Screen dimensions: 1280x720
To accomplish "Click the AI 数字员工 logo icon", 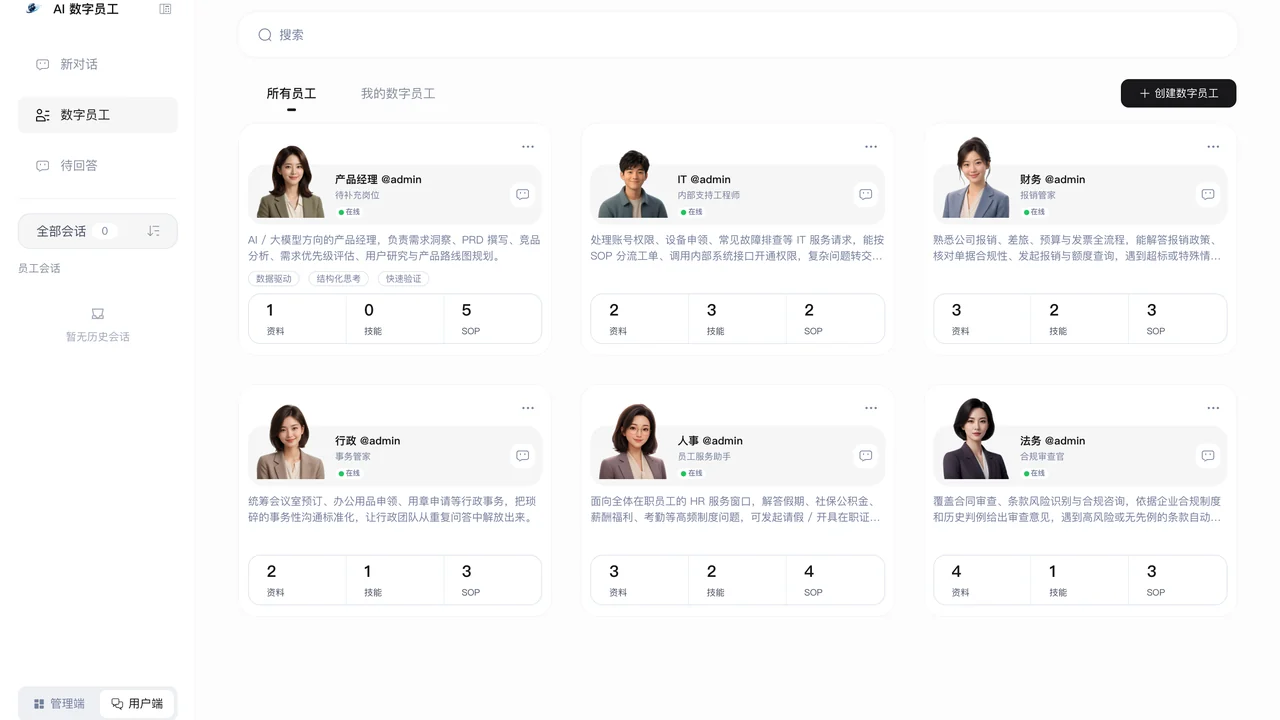I will [33, 9].
